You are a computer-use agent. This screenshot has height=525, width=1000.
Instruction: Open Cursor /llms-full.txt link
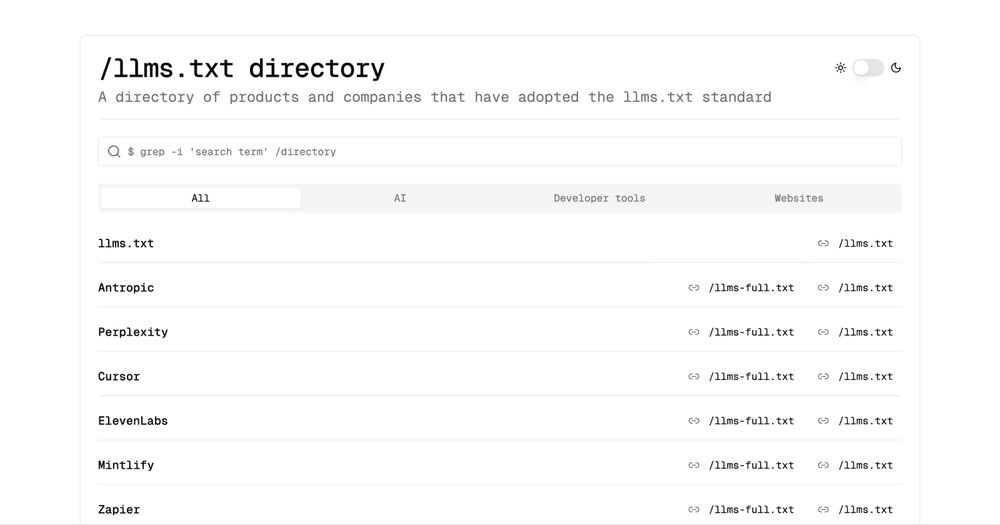point(751,376)
